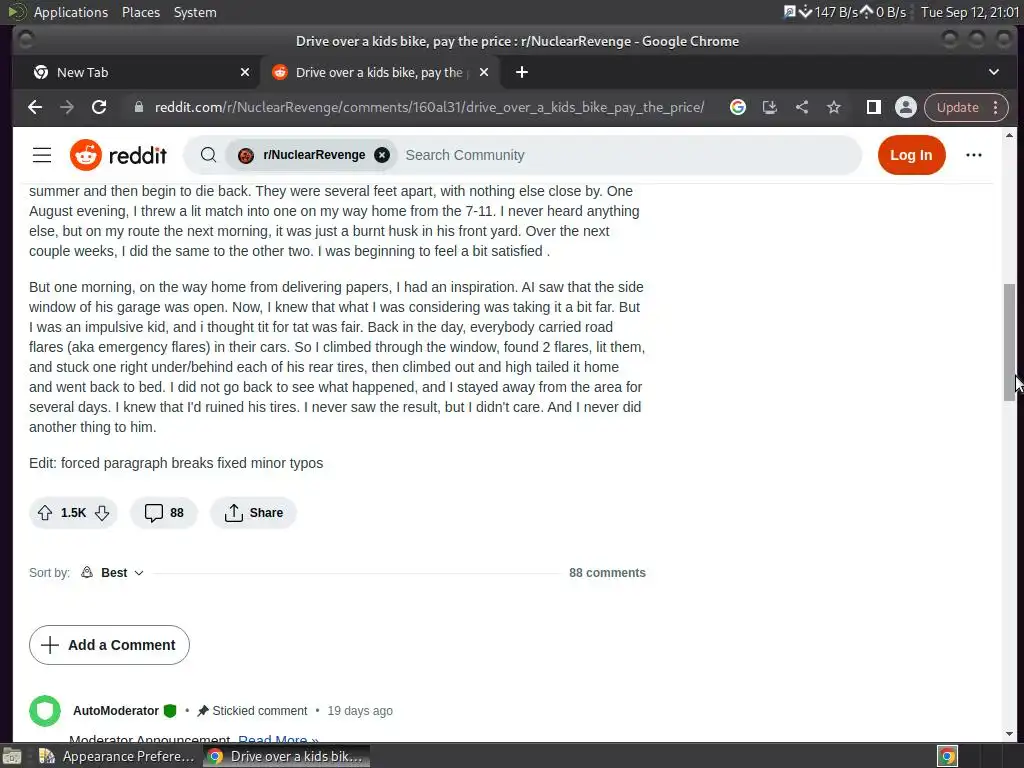Remove the r/NuclearRevenge search filter chip
Viewport: 1024px width, 768px height.
pyautogui.click(x=382, y=155)
